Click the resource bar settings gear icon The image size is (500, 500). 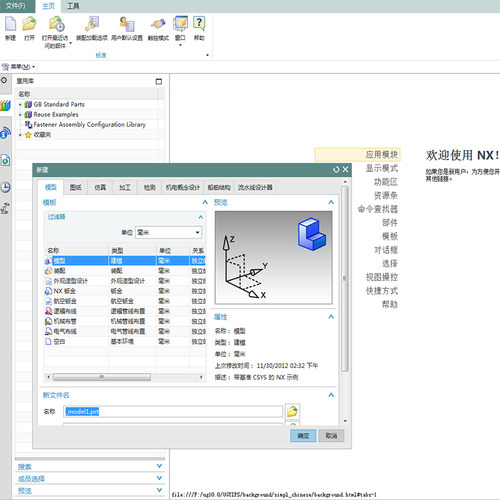point(4,80)
